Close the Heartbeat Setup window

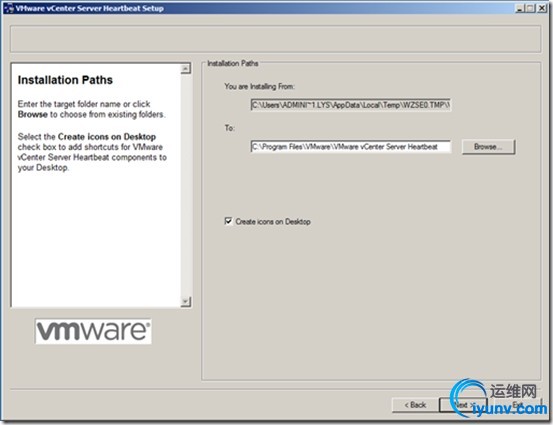click(x=542, y=8)
